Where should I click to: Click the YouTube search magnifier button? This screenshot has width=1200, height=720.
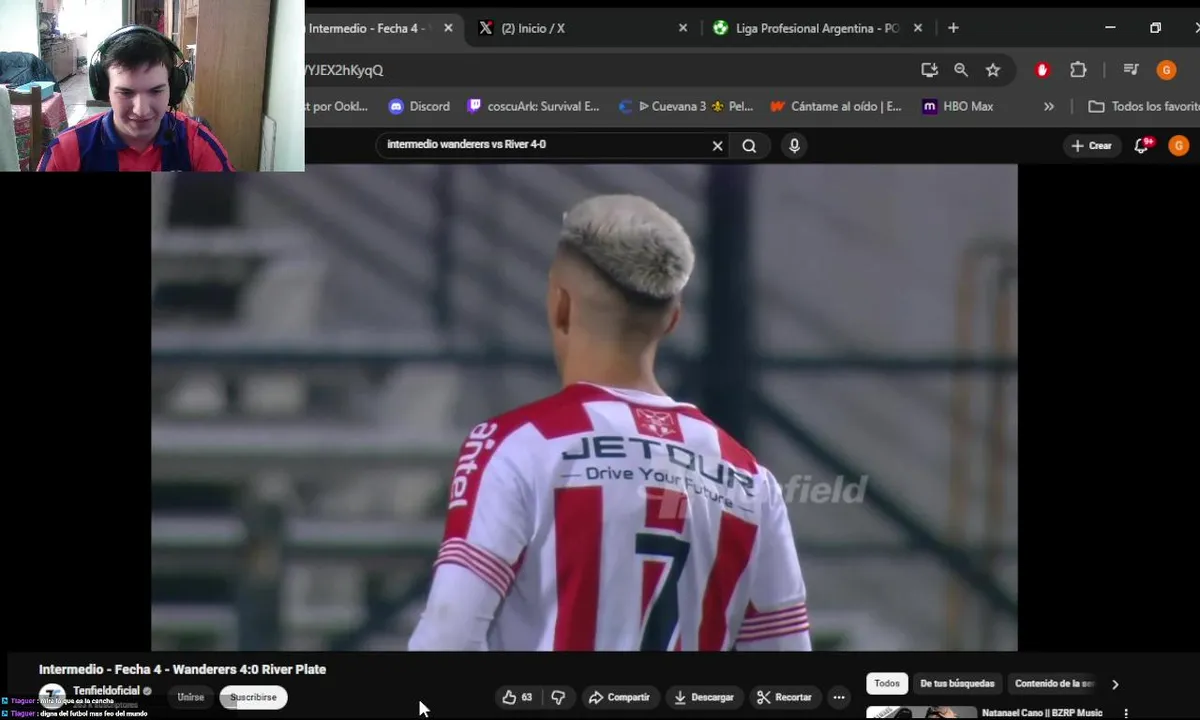point(749,146)
